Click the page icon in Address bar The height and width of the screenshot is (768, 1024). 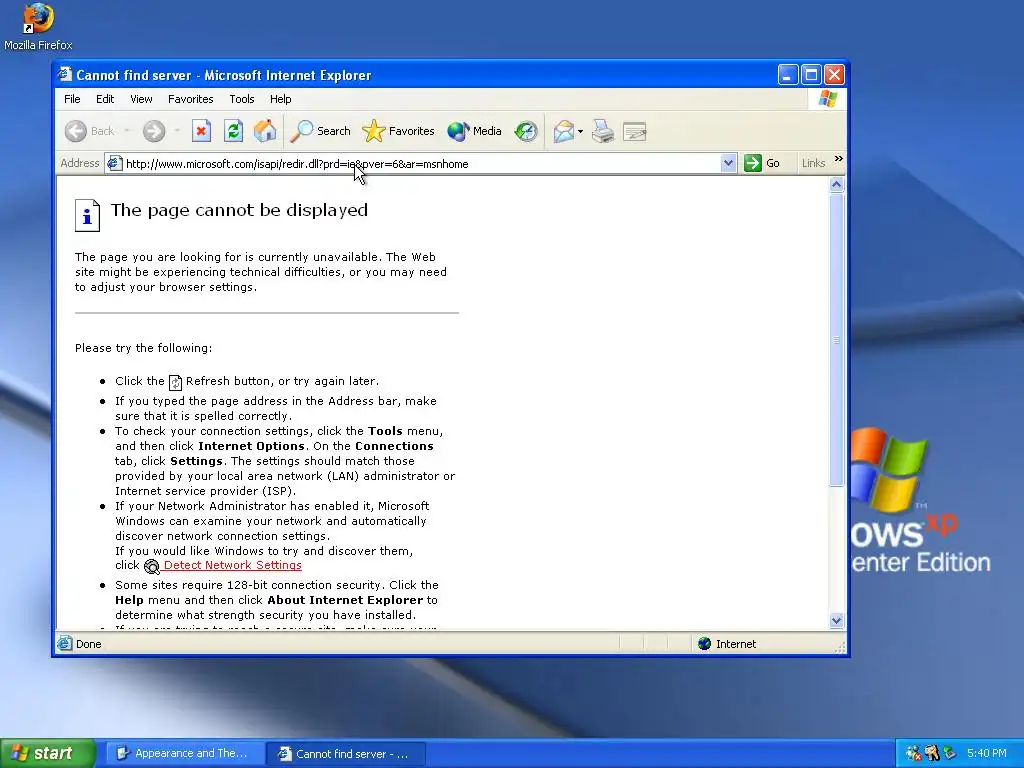coord(114,163)
